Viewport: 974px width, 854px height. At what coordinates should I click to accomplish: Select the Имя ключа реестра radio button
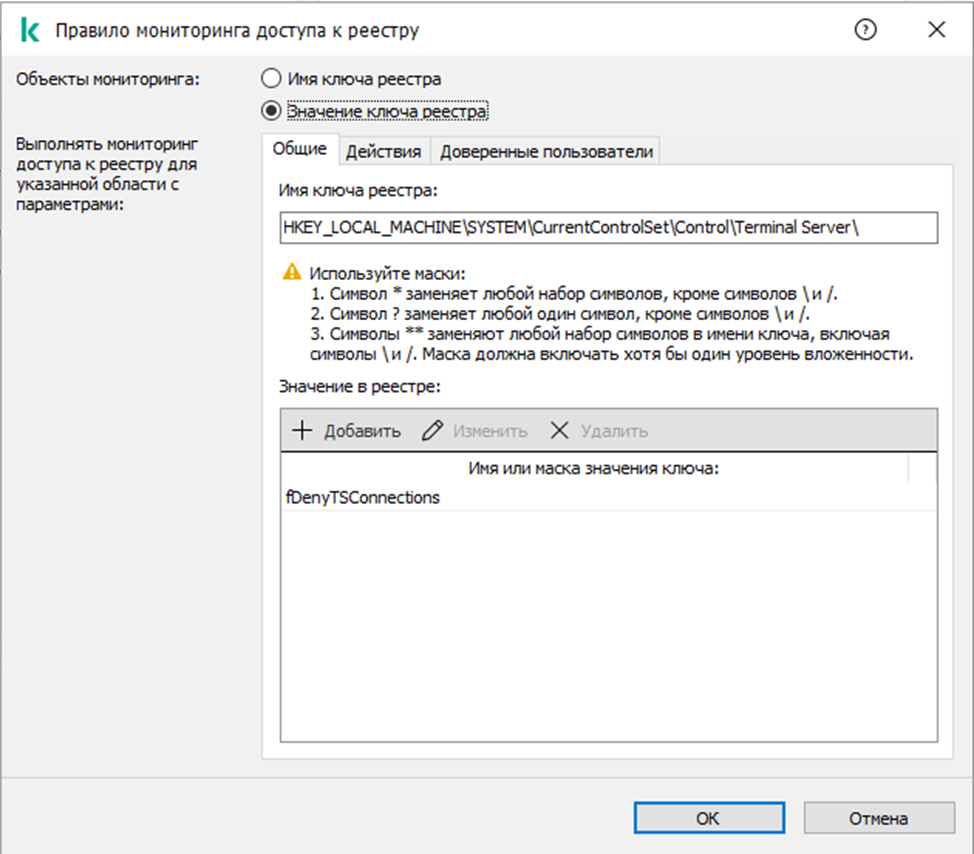click(270, 79)
